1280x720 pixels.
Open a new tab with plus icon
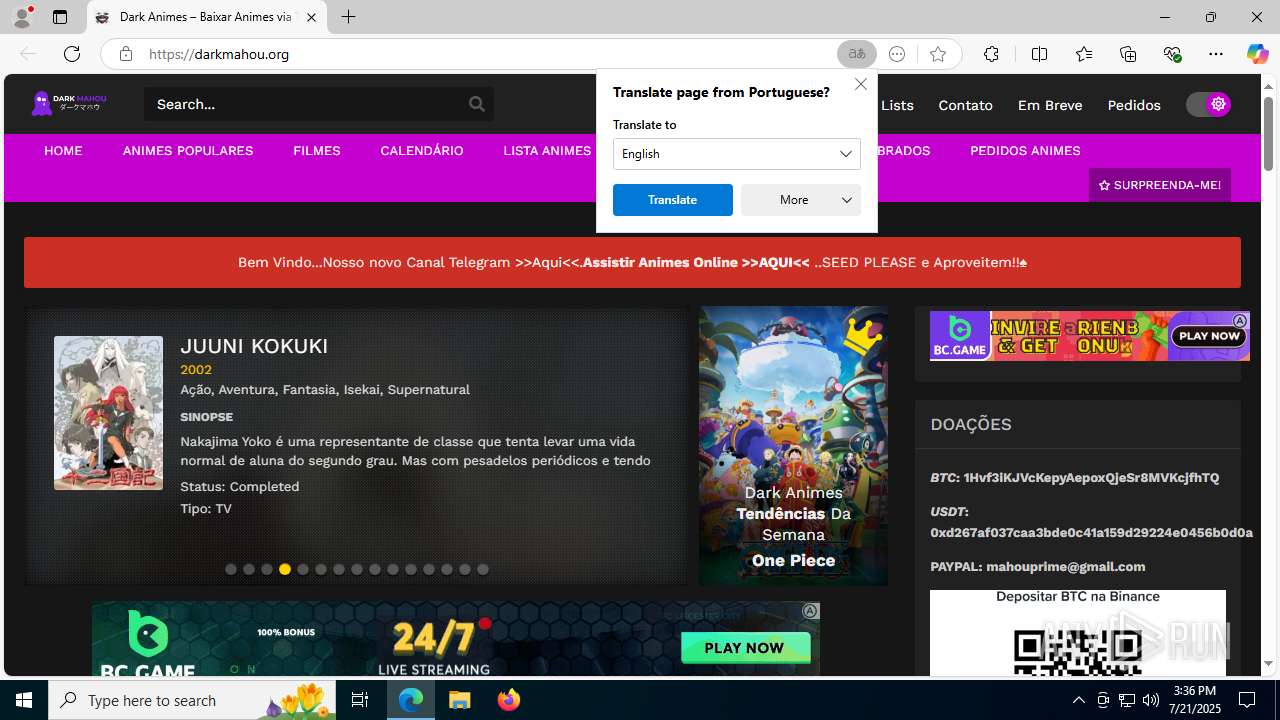[348, 17]
